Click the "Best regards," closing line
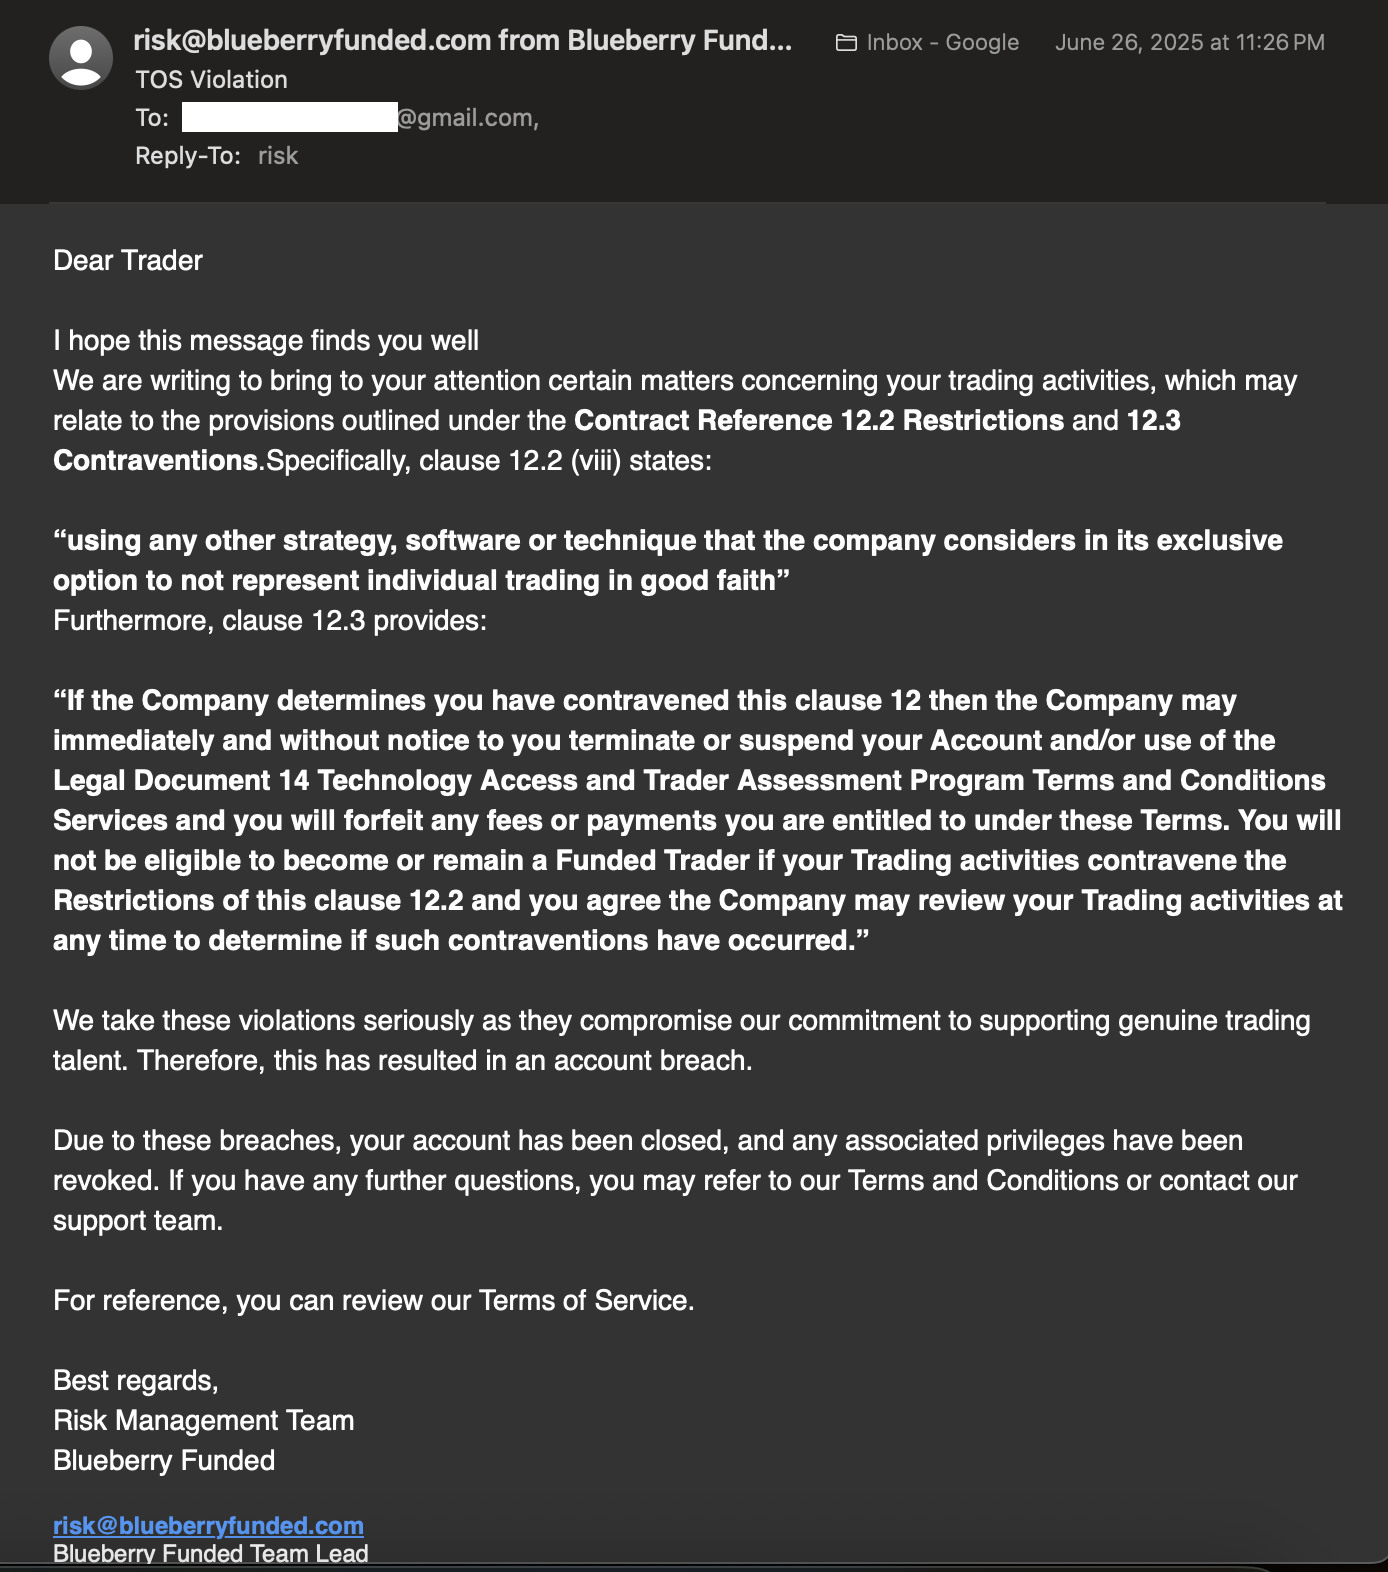The height and width of the screenshot is (1572, 1388). coord(136,1381)
